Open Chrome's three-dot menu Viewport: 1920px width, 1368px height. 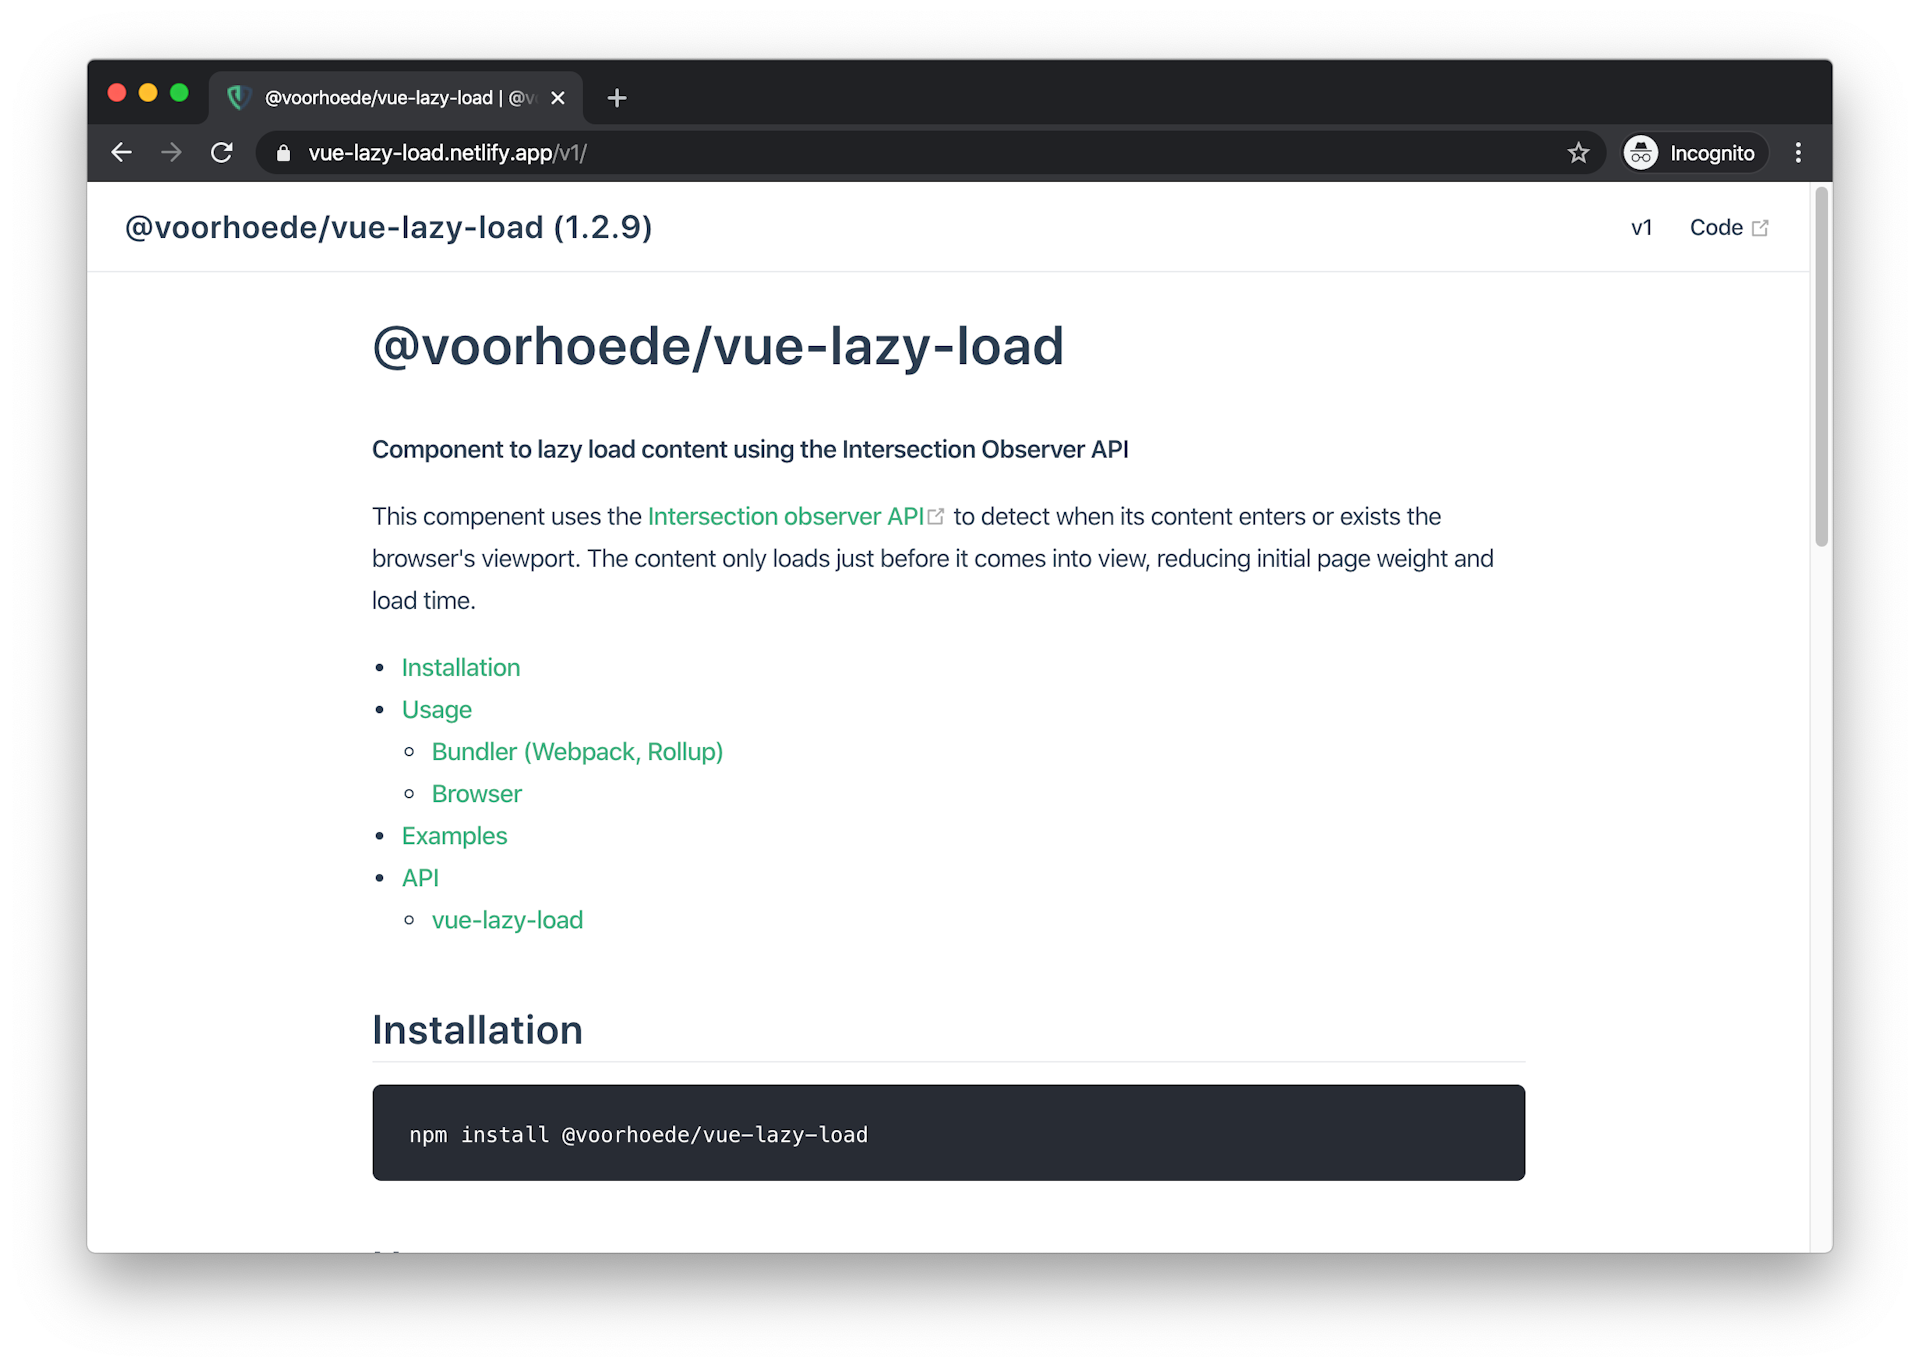click(1797, 152)
